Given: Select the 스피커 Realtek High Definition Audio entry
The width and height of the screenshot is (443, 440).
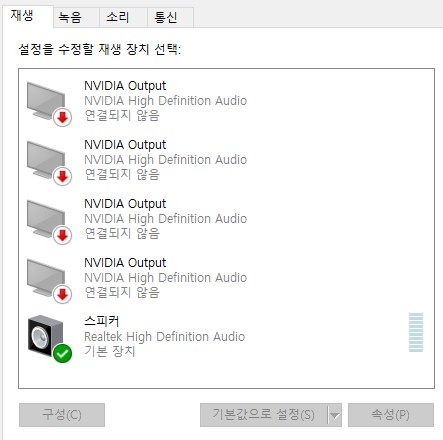Looking at the screenshot, I should (226, 337).
